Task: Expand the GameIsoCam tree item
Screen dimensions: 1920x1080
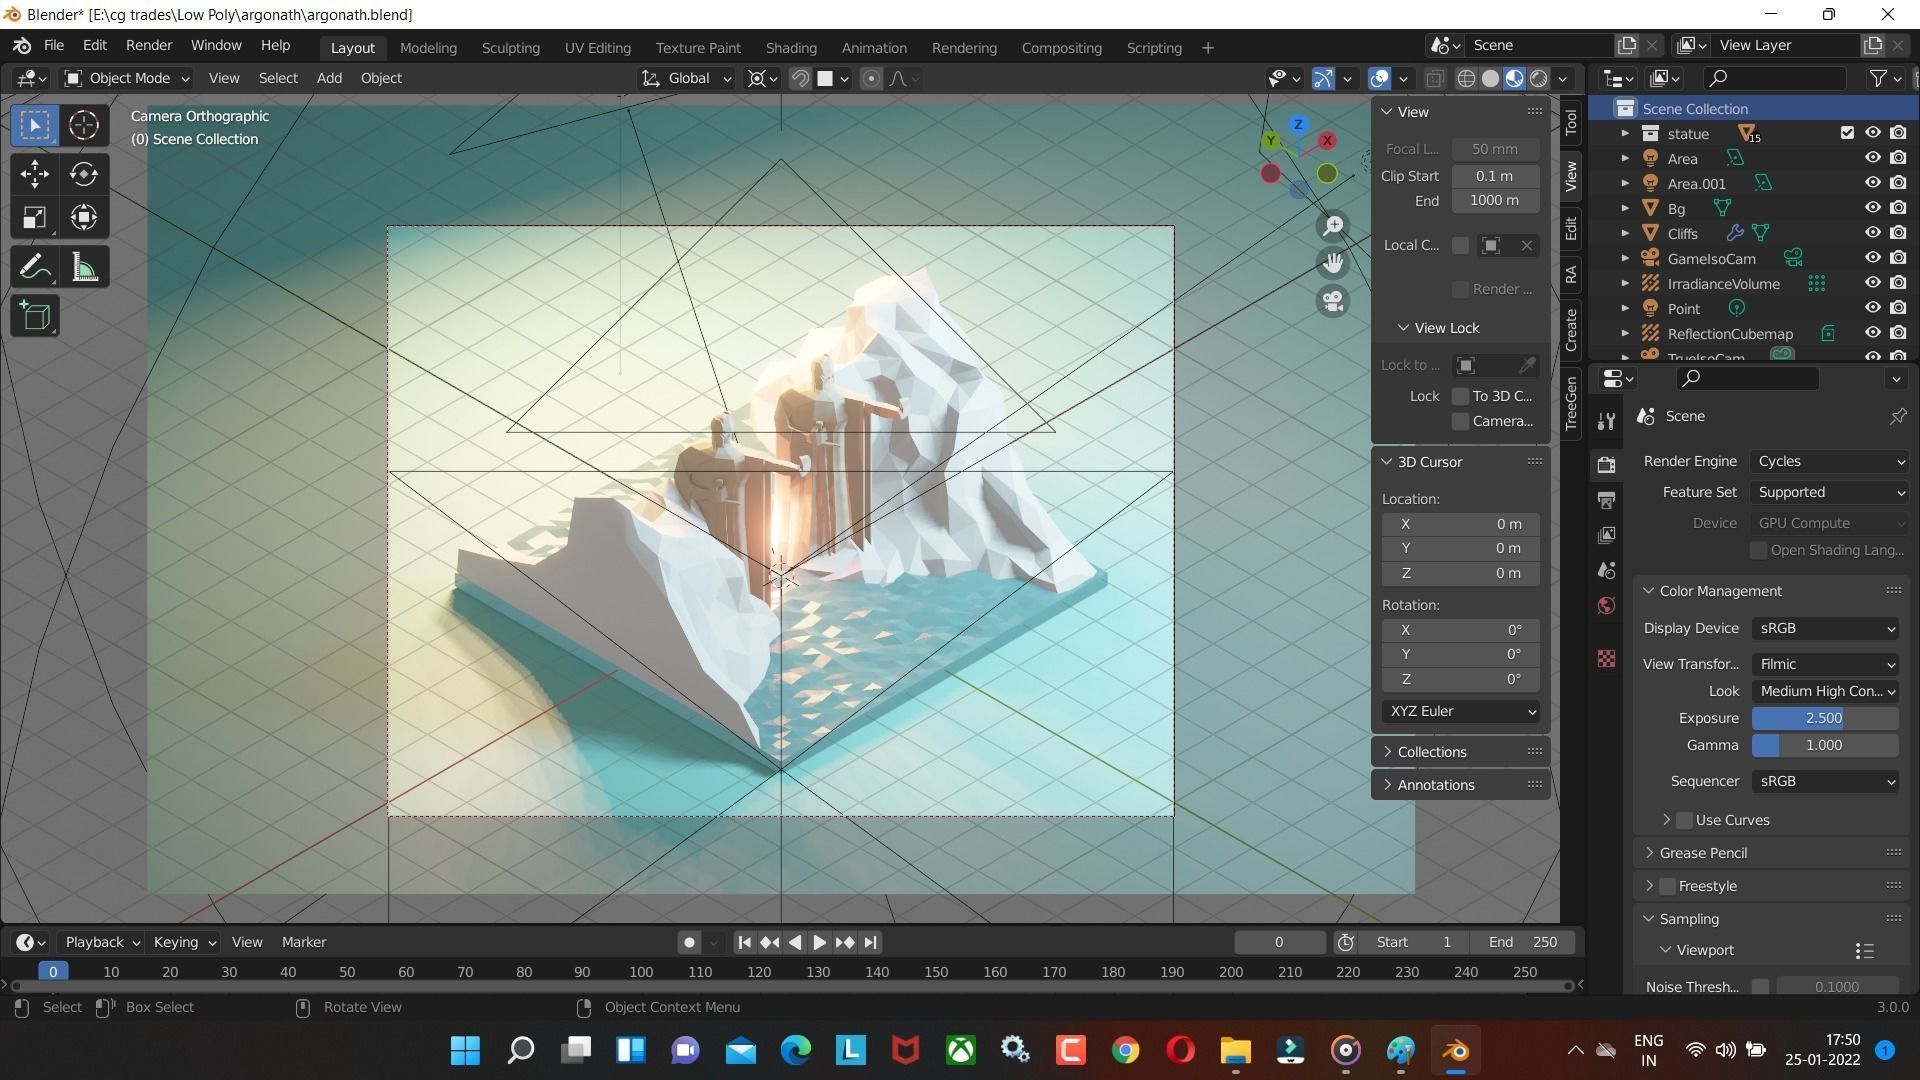Action: 1625,258
